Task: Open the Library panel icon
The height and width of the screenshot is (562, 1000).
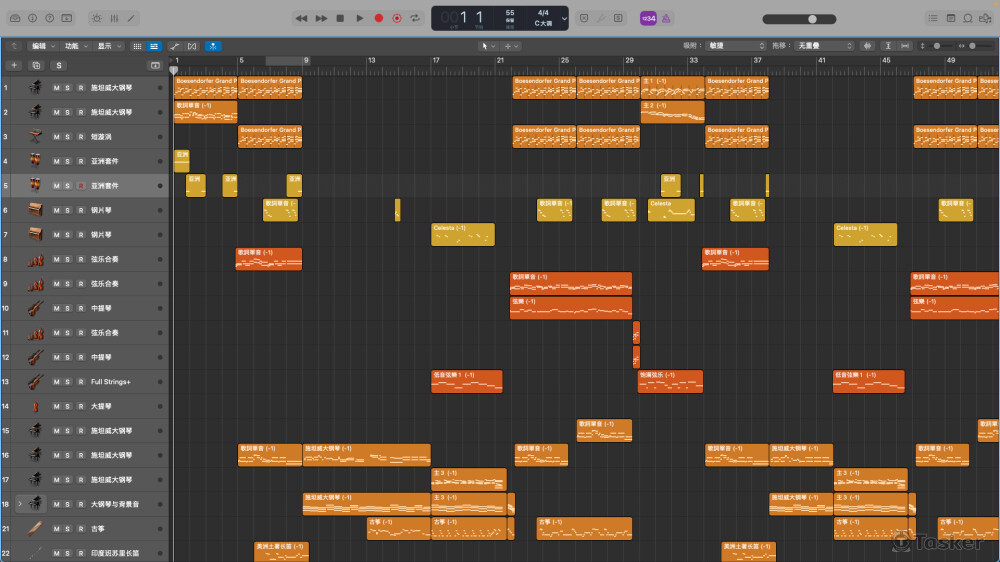Action: click(15, 18)
